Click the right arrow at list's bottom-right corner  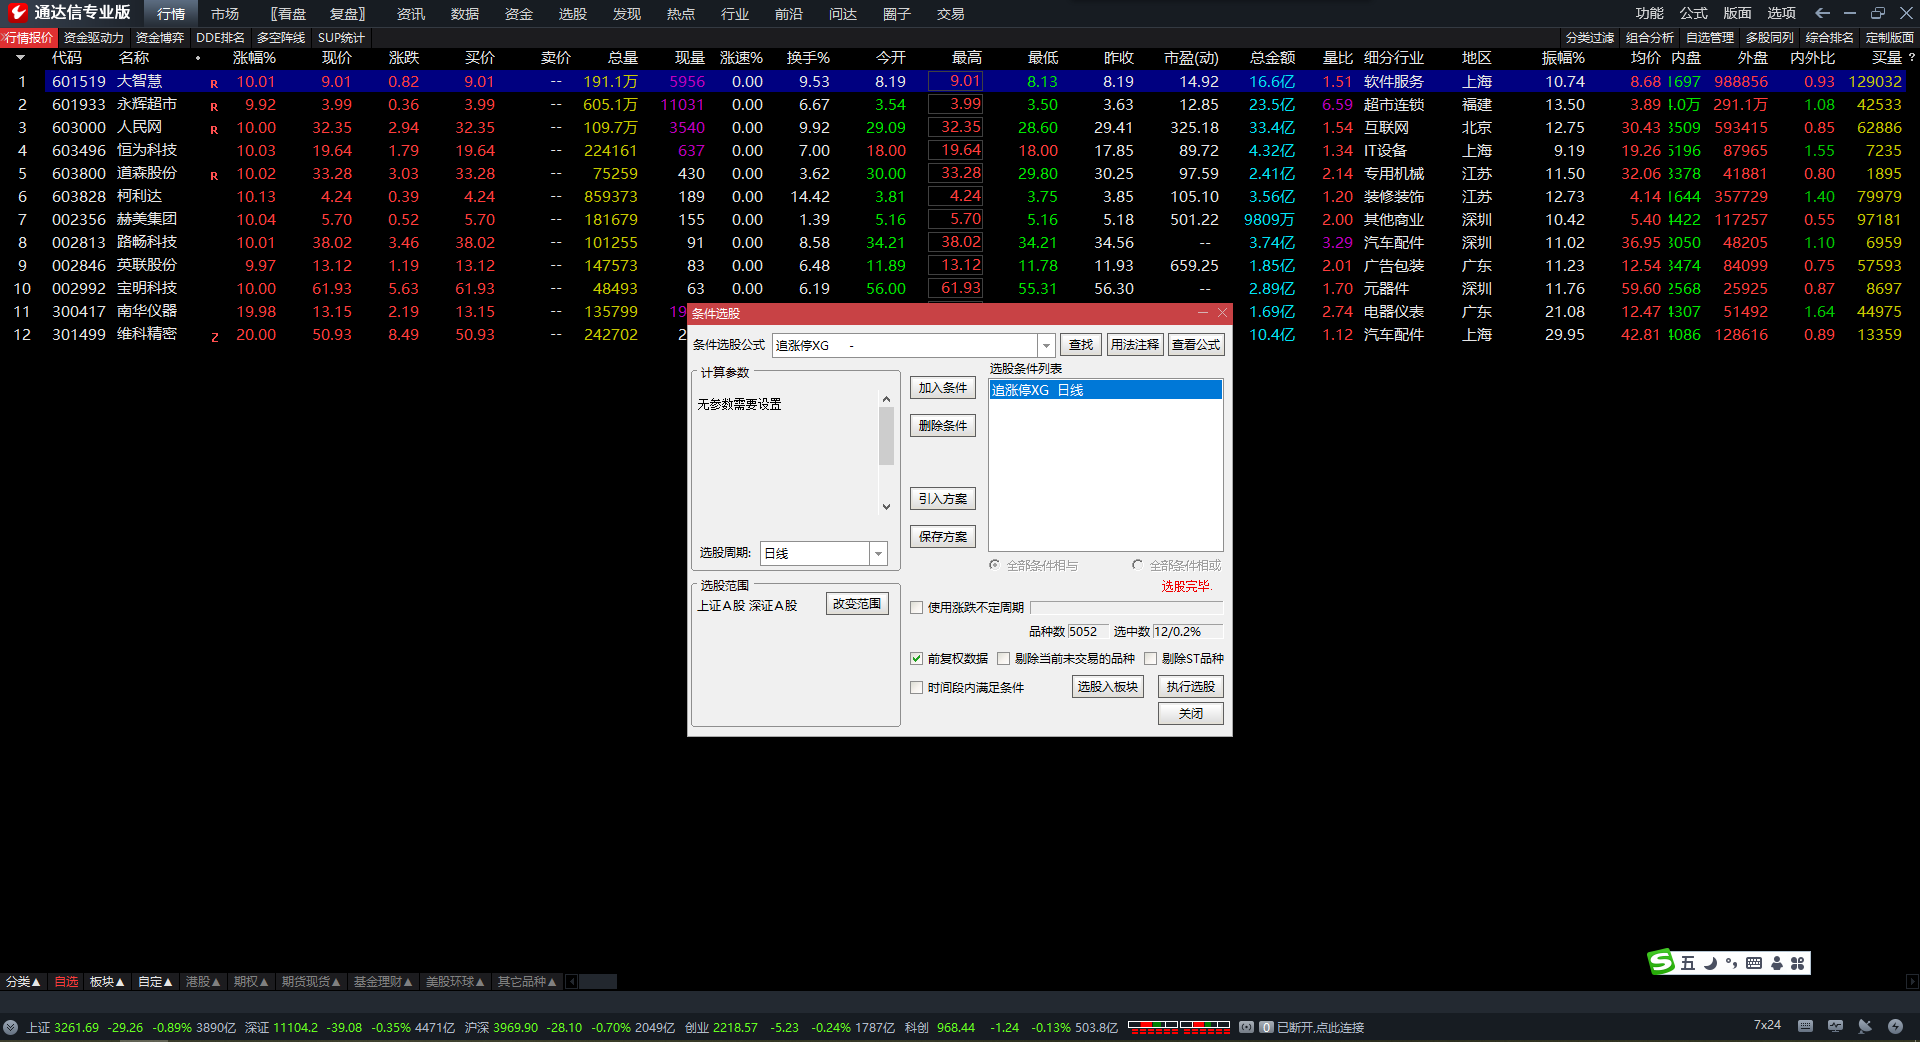tap(1912, 982)
